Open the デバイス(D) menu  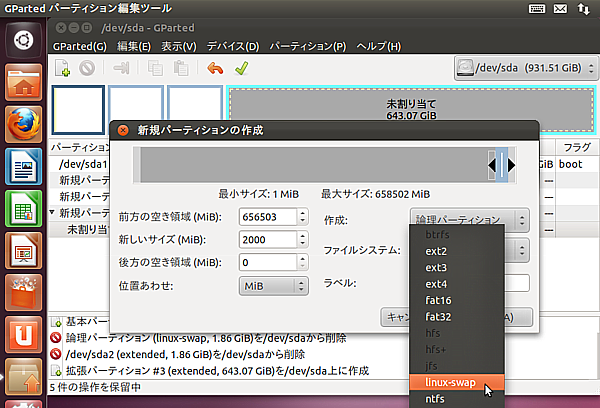click(x=233, y=47)
